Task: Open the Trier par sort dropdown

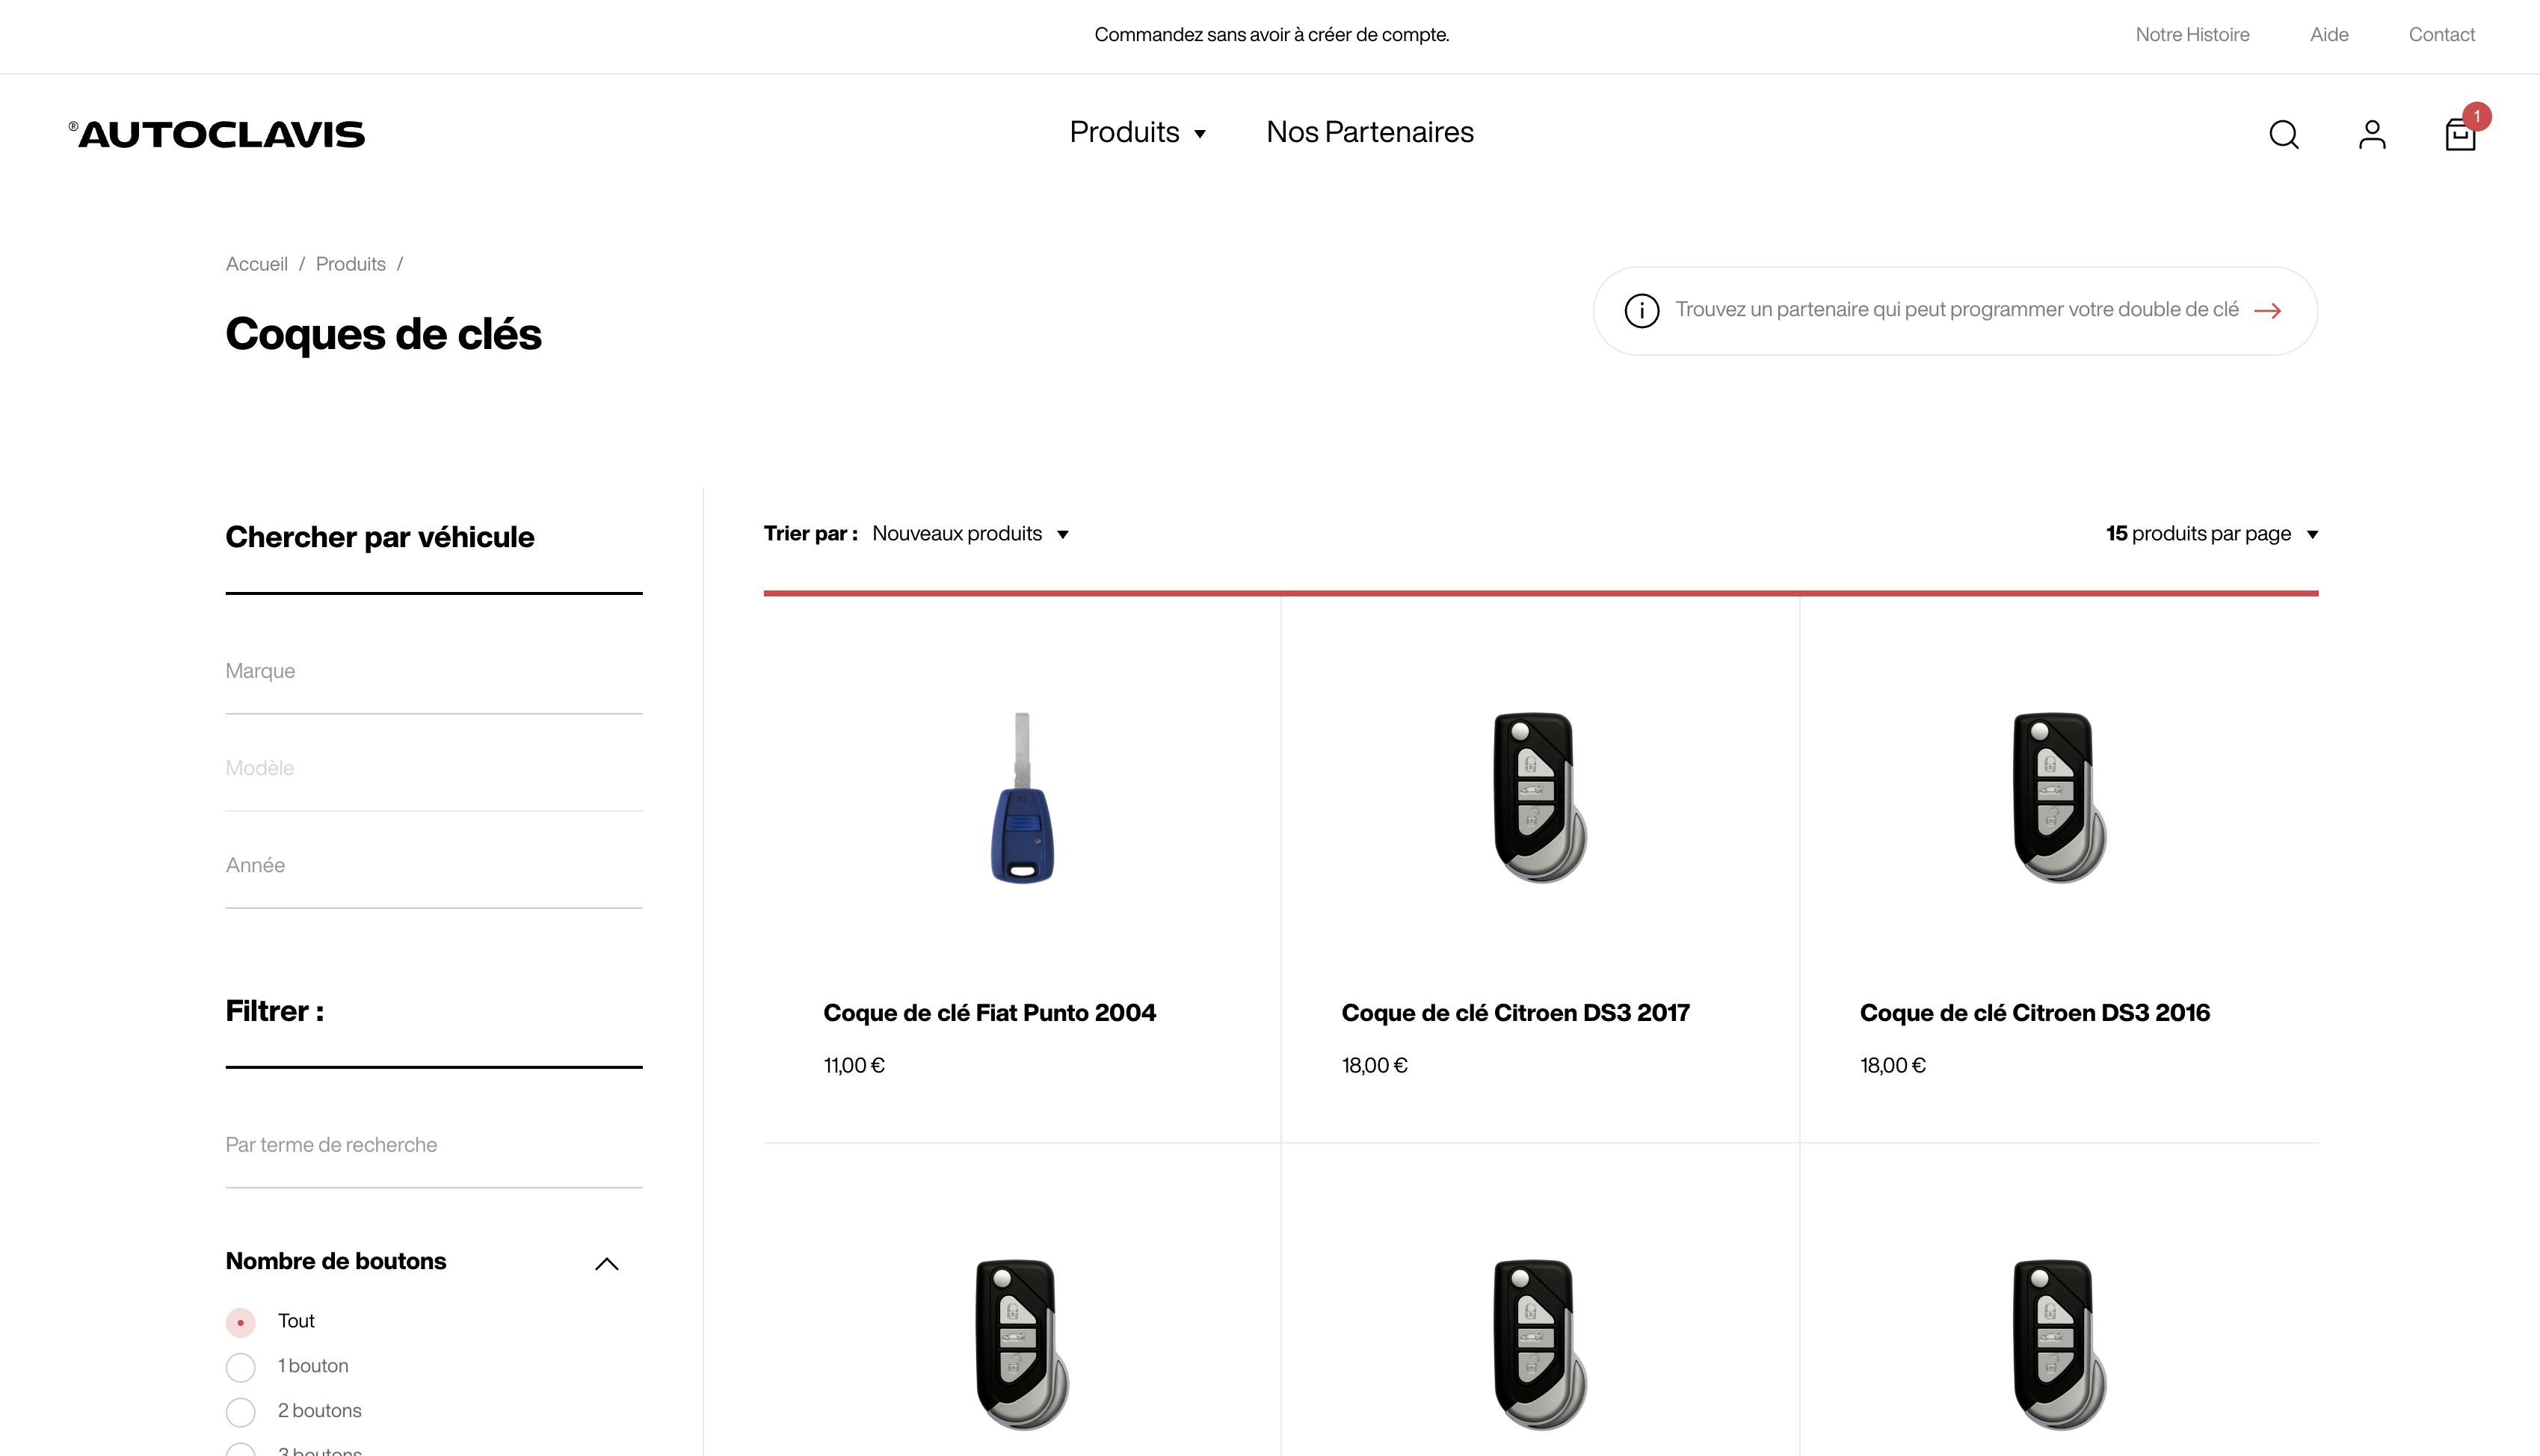Action: (969, 534)
